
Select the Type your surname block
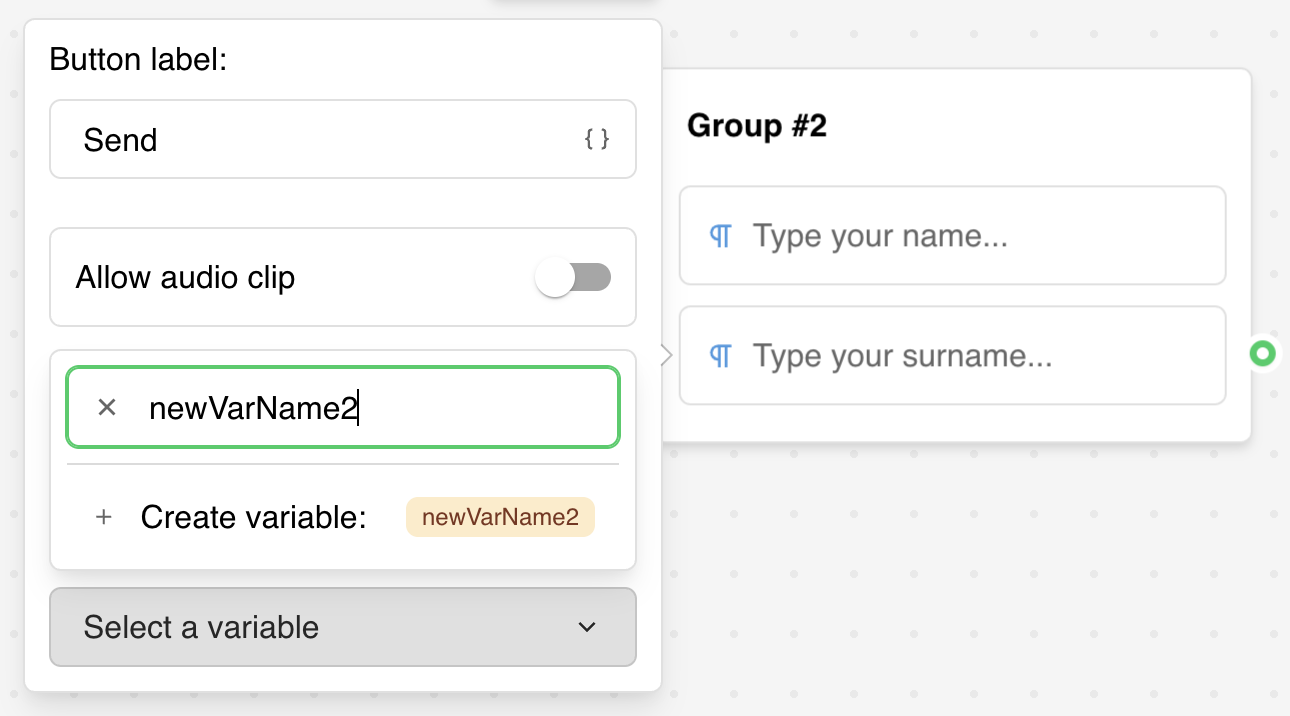pyautogui.click(x=952, y=356)
